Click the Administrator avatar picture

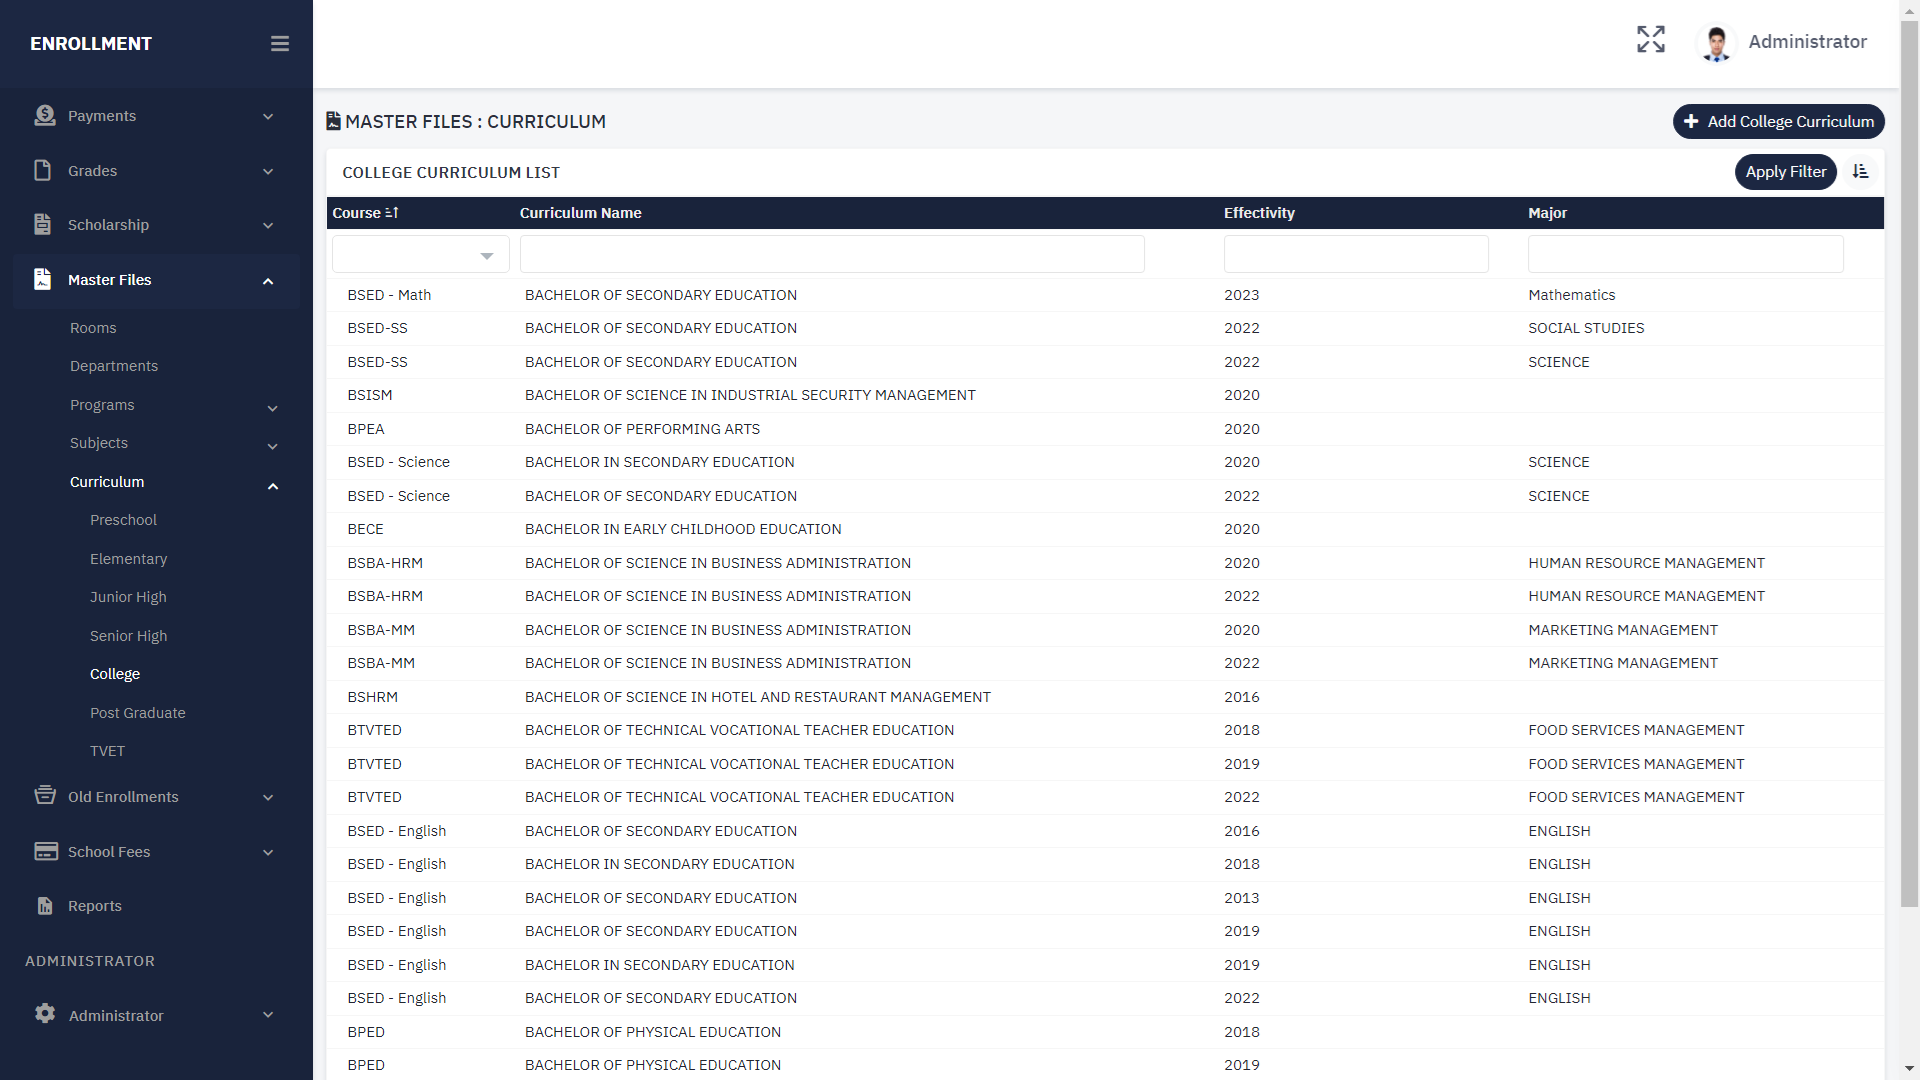1717,43
